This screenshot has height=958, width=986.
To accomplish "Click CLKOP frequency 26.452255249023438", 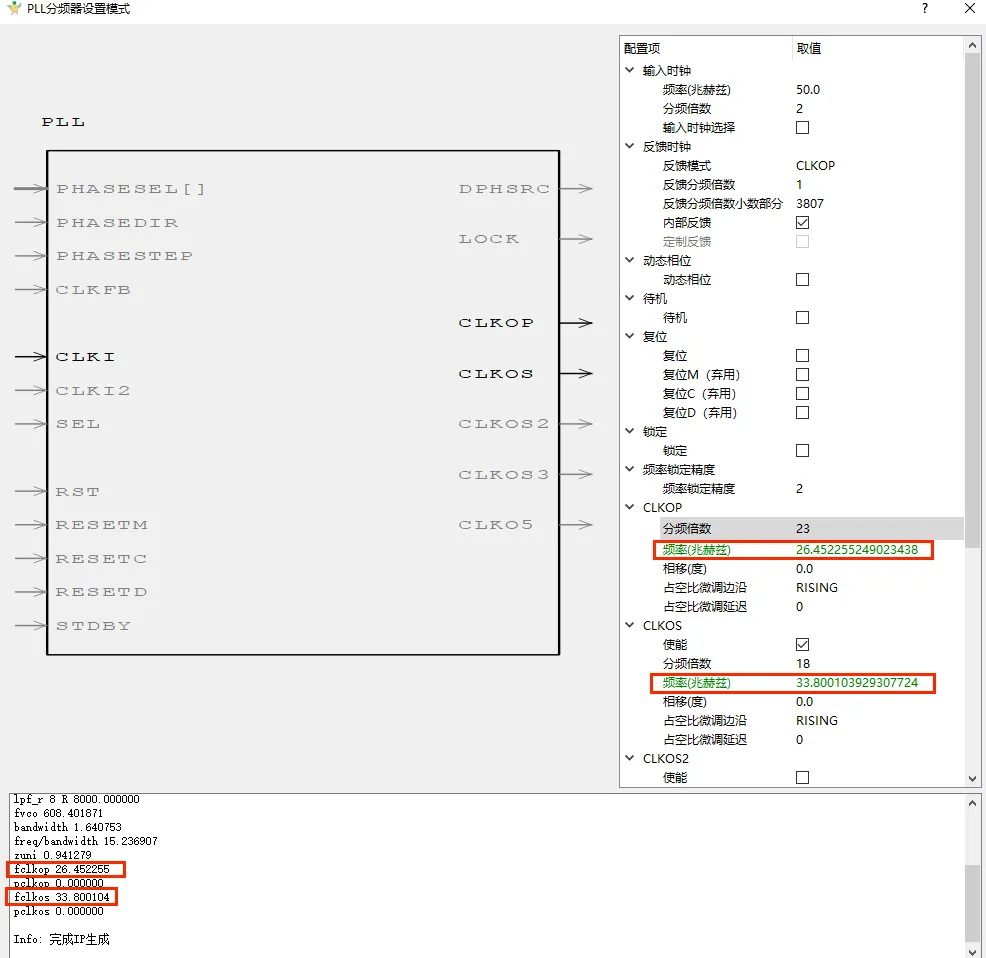I will point(856,550).
